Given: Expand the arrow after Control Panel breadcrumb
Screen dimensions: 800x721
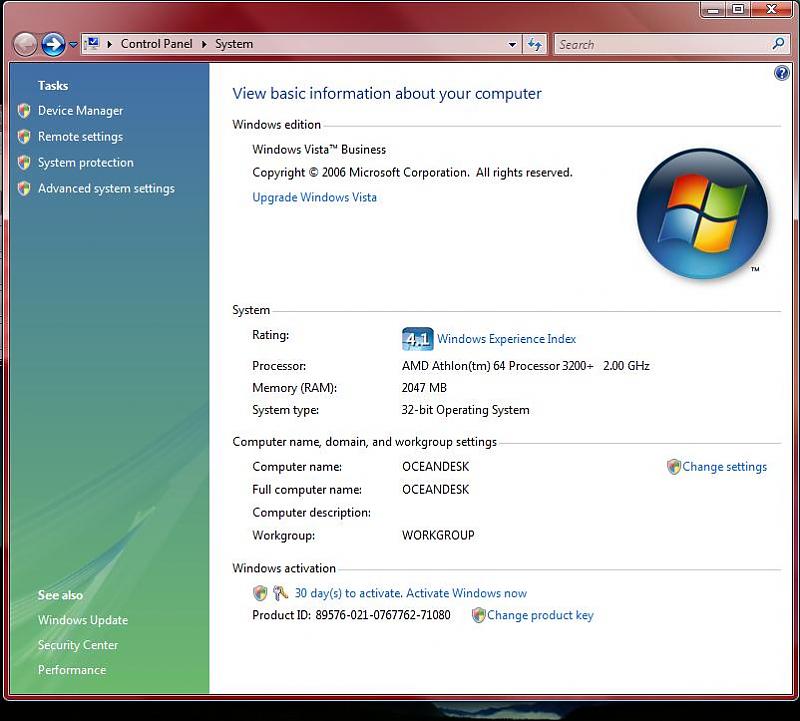Looking at the screenshot, I should pyautogui.click(x=205, y=44).
